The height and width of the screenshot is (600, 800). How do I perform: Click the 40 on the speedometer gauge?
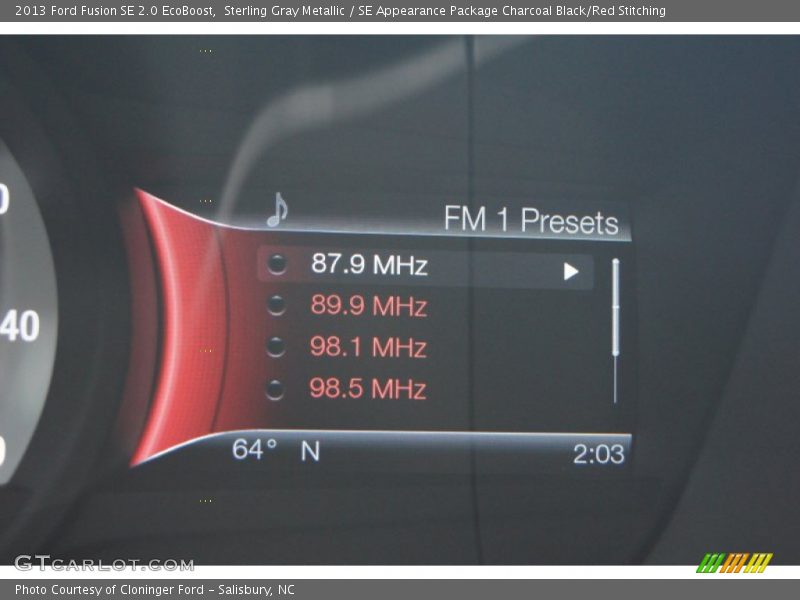[x=19, y=326]
